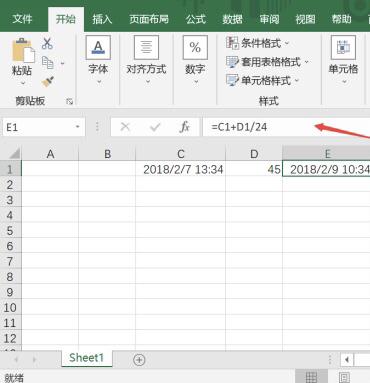Switch to the Formulas (公式) tab

pyautogui.click(x=196, y=19)
